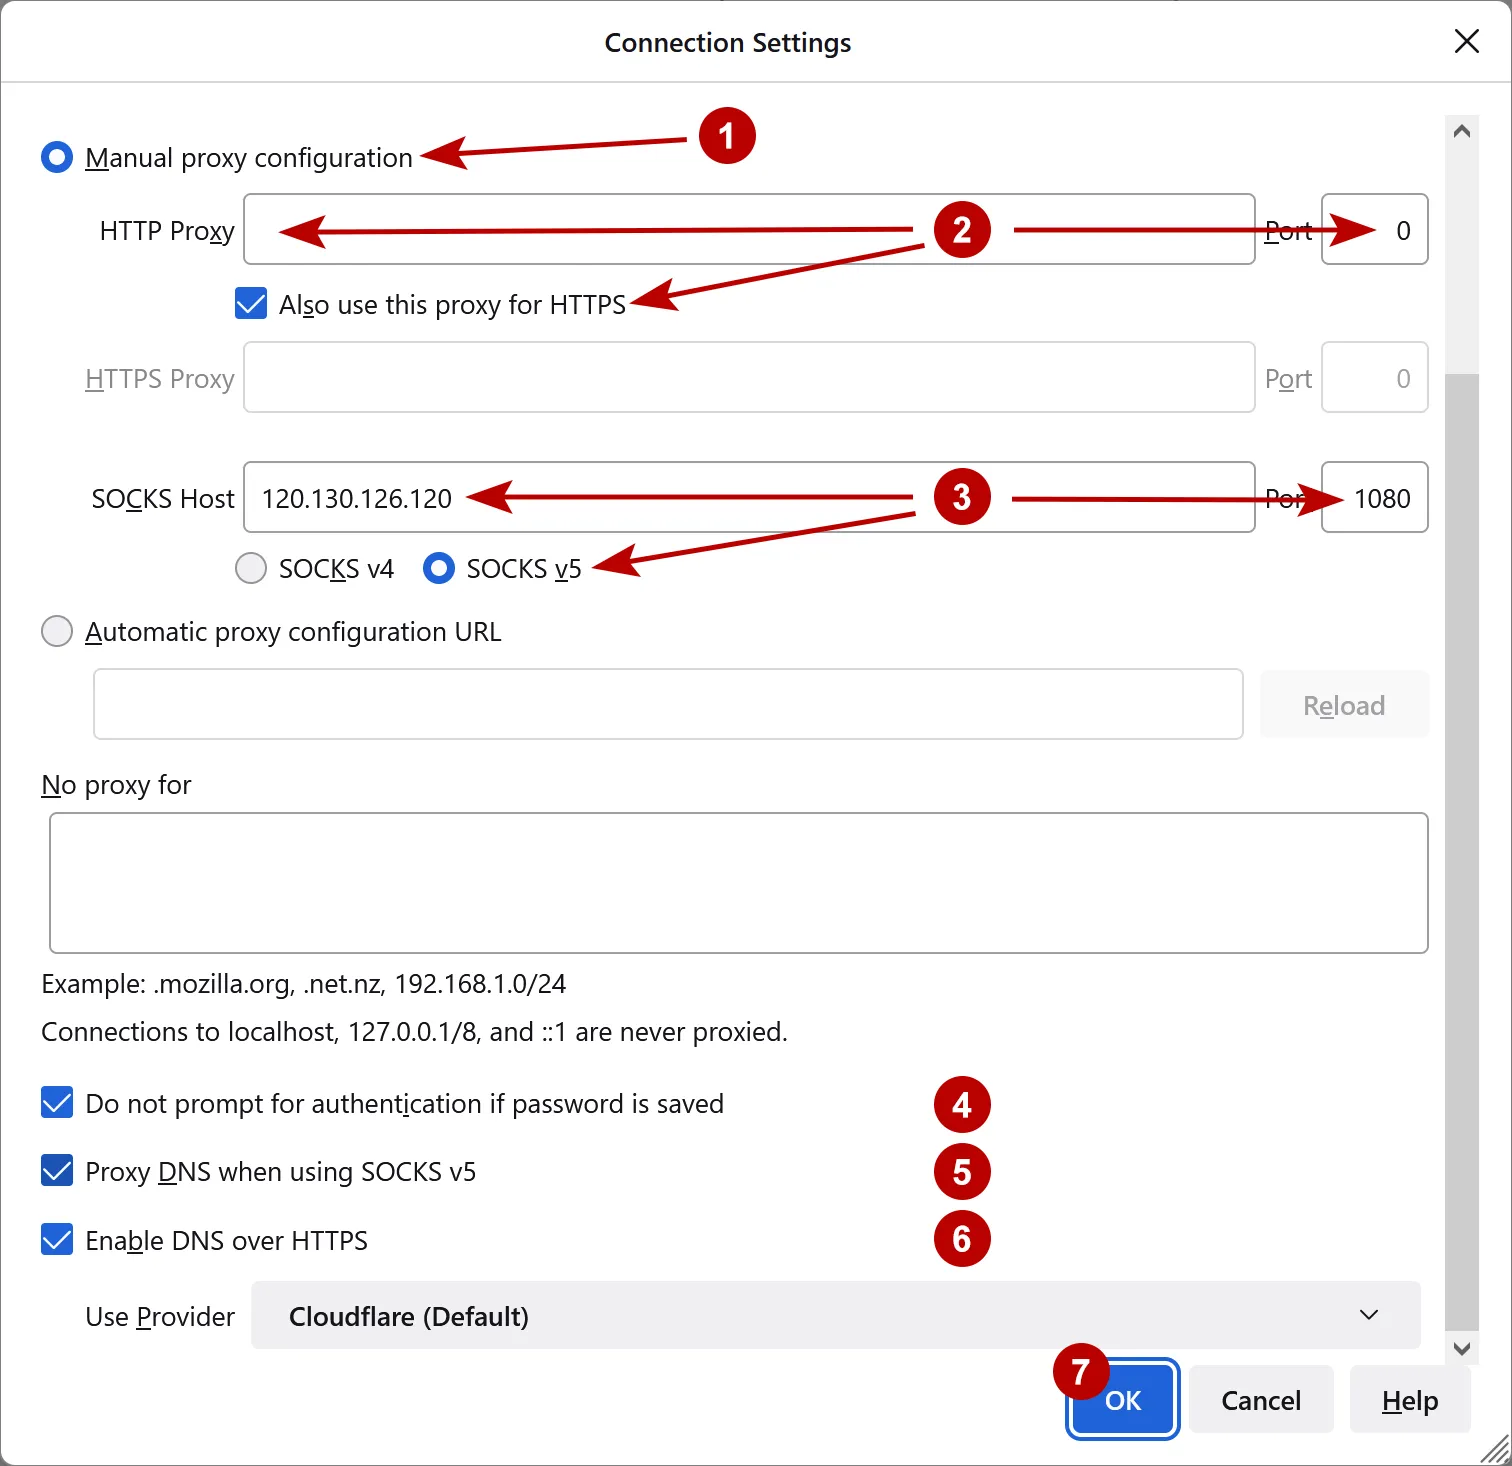Viewport: 1512px width, 1466px height.
Task: Click the HTTP Proxy input field
Action: [x=749, y=229]
